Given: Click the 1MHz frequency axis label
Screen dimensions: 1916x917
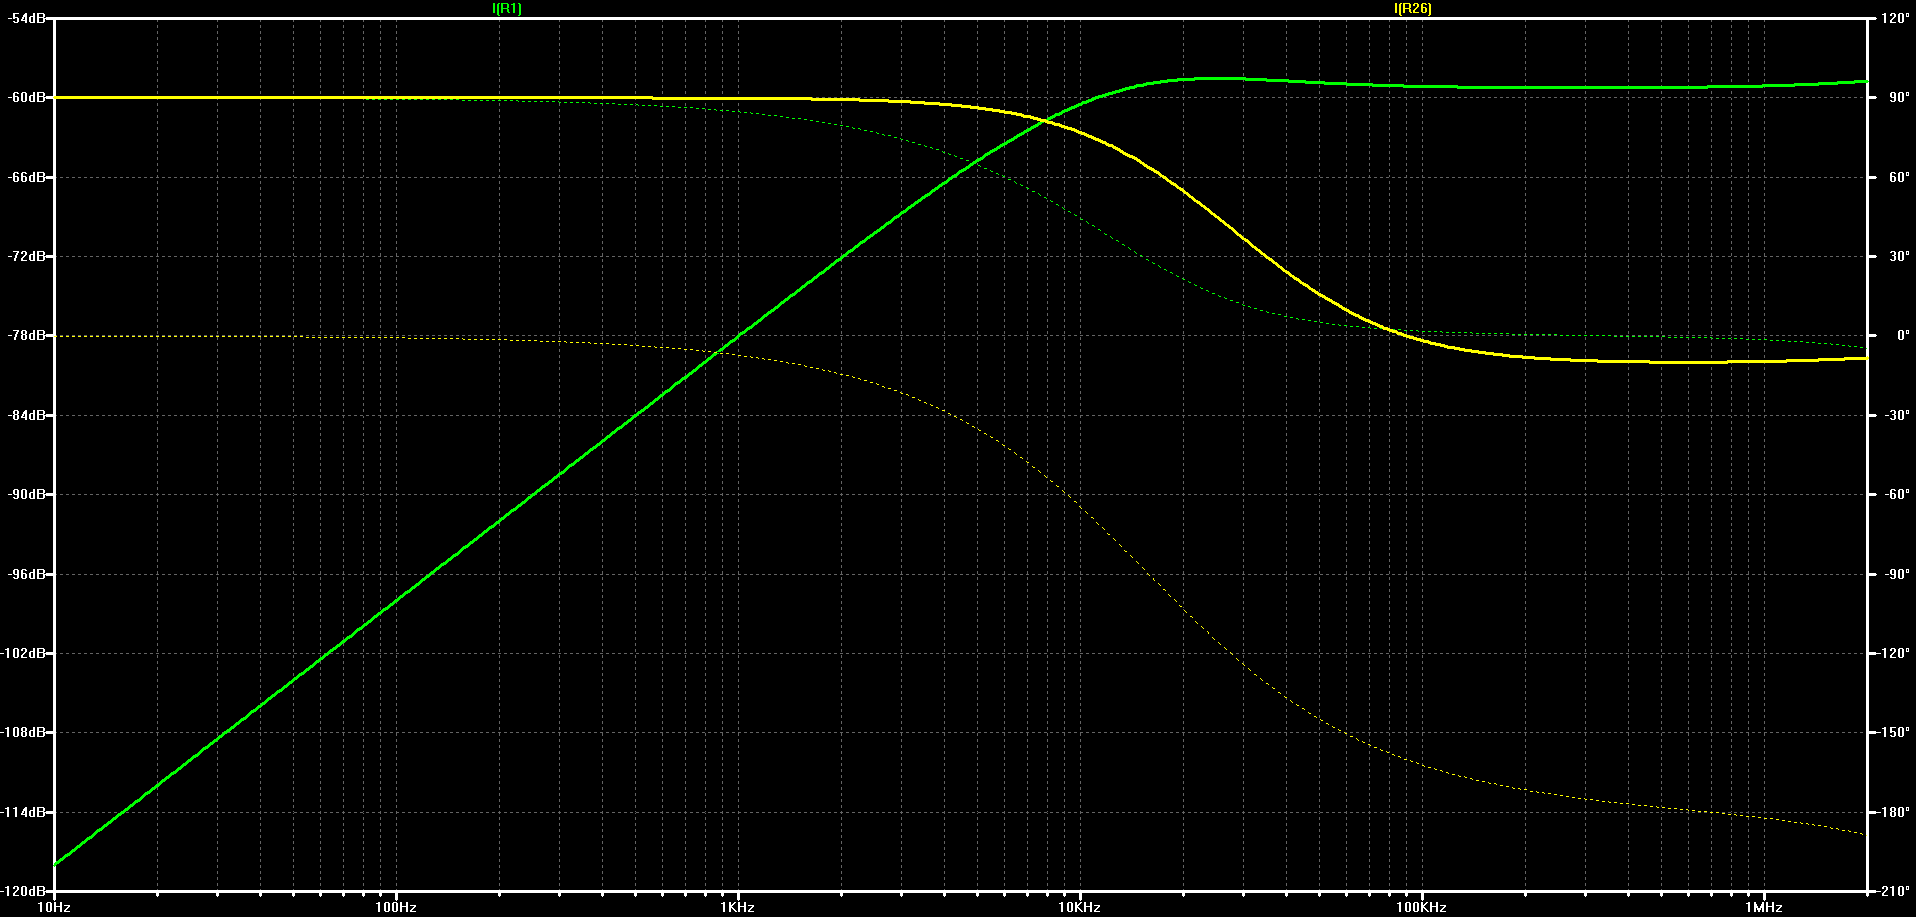Looking at the screenshot, I should pyautogui.click(x=1764, y=907).
